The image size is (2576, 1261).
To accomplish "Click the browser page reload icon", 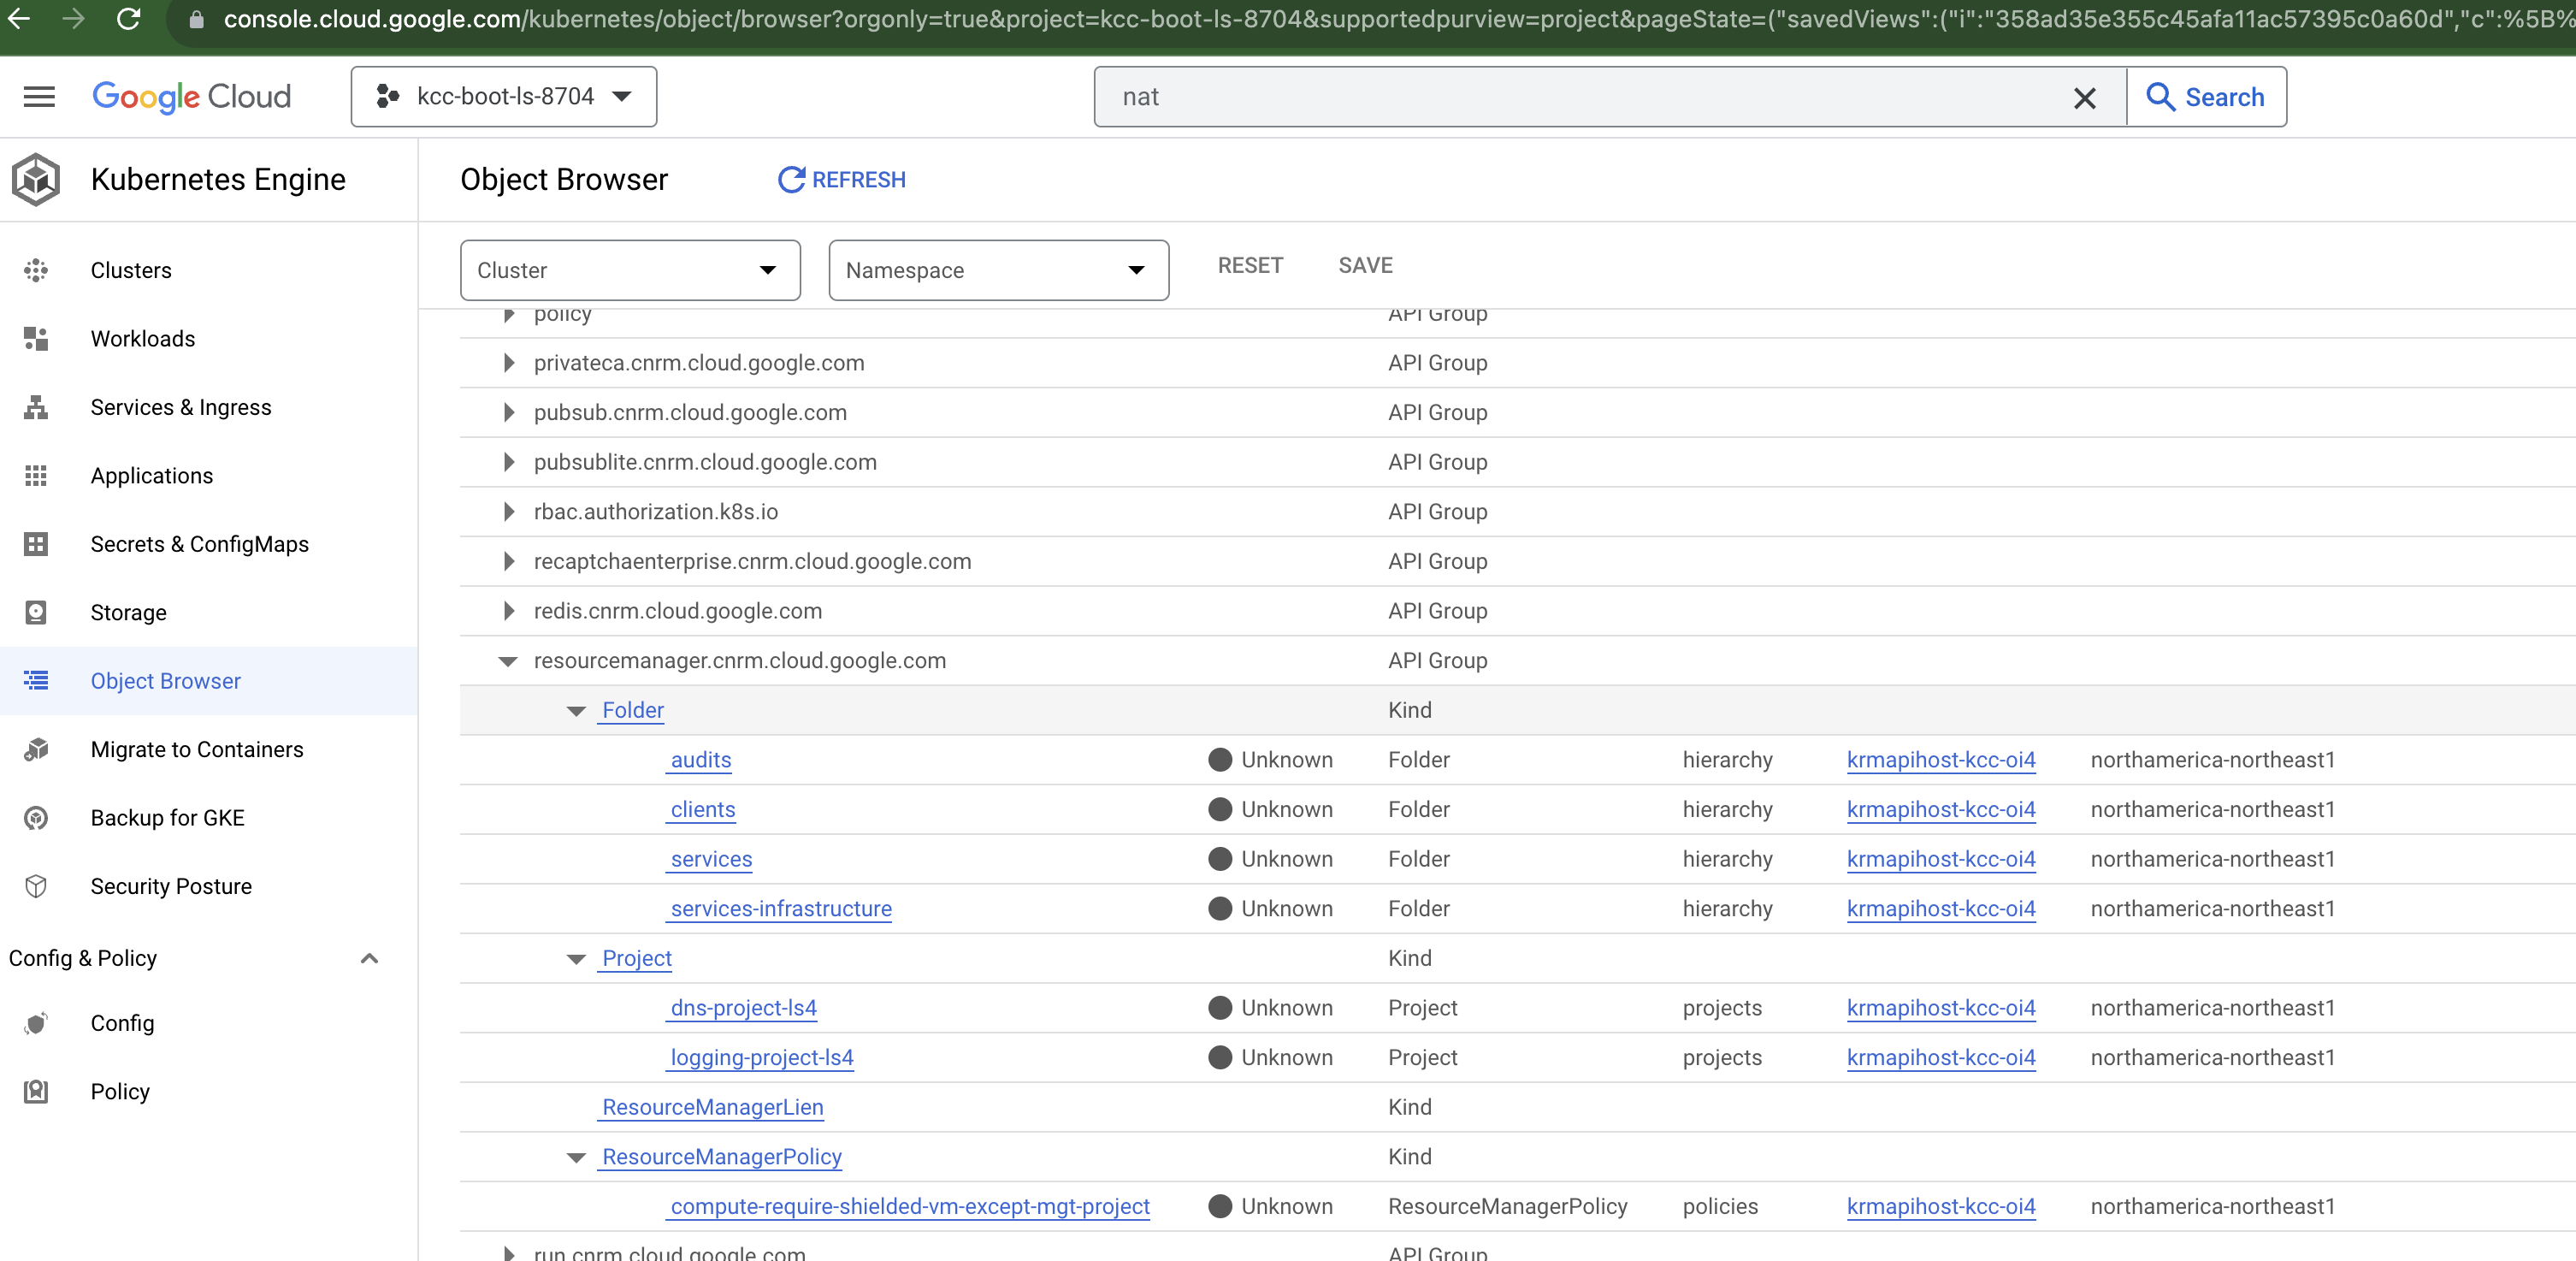I will (x=128, y=20).
